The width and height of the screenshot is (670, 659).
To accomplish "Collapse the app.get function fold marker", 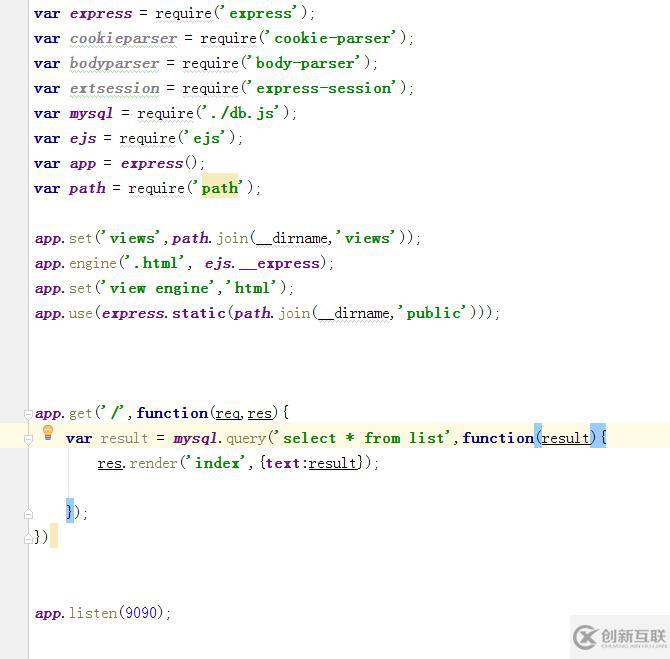I will (x=28, y=414).
